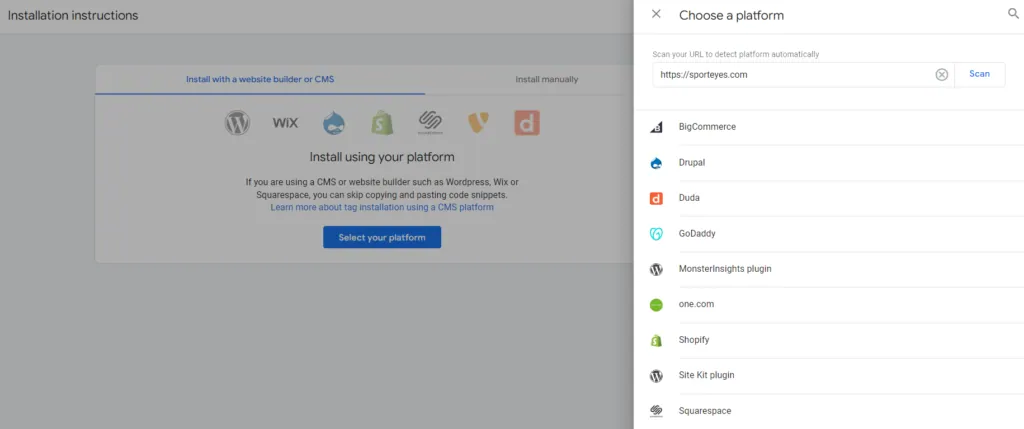Image resolution: width=1024 pixels, height=429 pixels.
Task: Click the WordPress logo in installation card
Action: point(237,123)
